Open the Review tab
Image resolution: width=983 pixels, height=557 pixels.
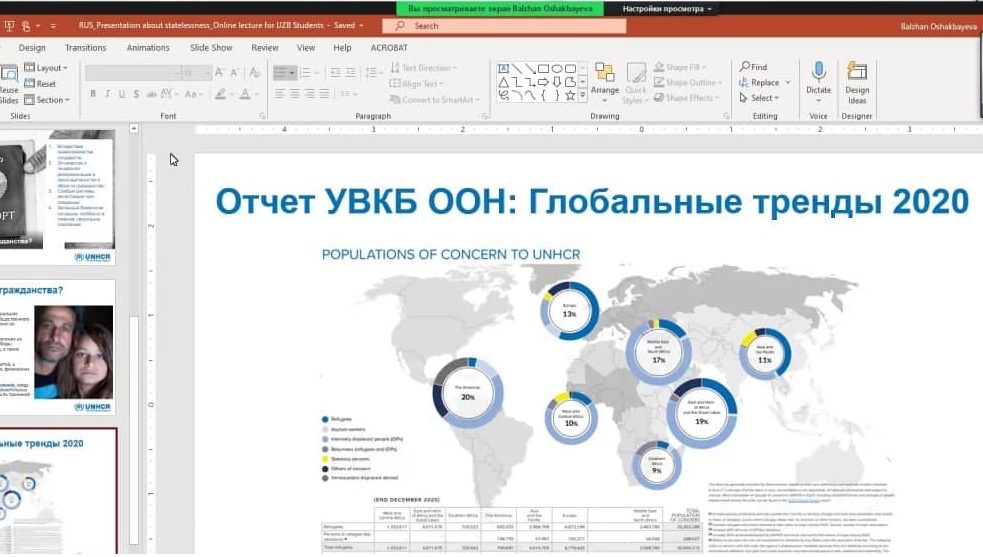pos(265,48)
